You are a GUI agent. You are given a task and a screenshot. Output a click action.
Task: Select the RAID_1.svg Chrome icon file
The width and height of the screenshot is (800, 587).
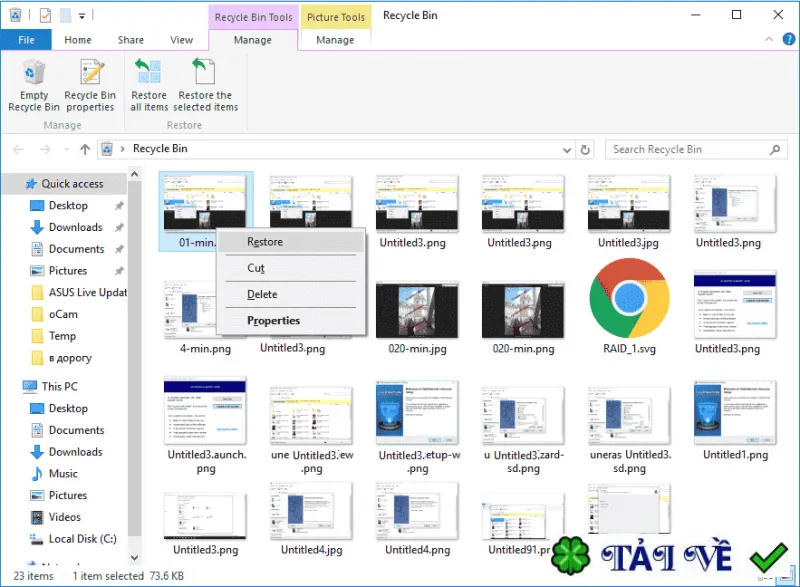point(629,305)
